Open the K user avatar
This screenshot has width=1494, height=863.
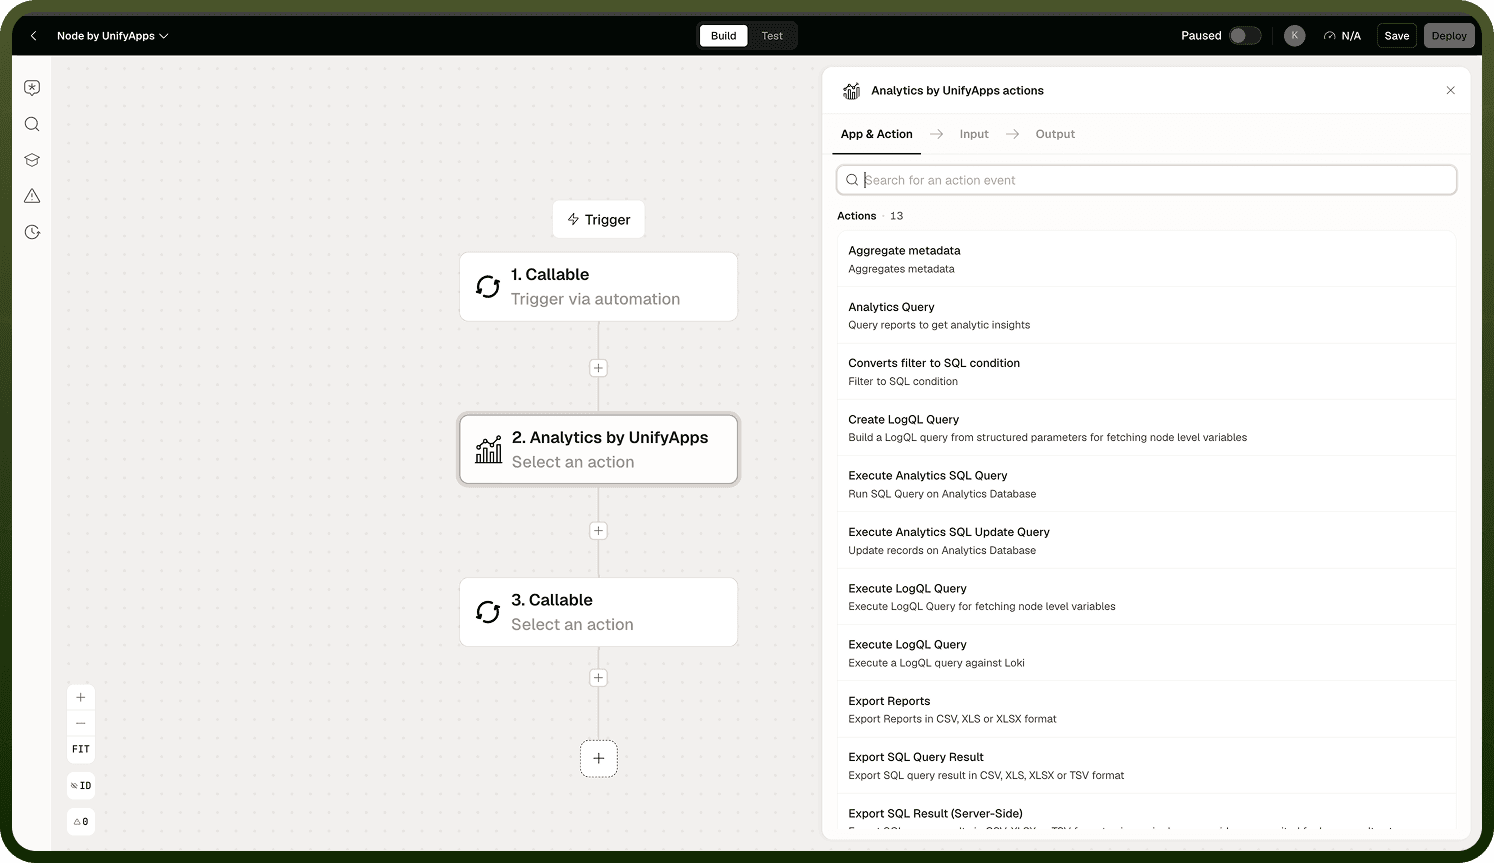click(x=1295, y=36)
